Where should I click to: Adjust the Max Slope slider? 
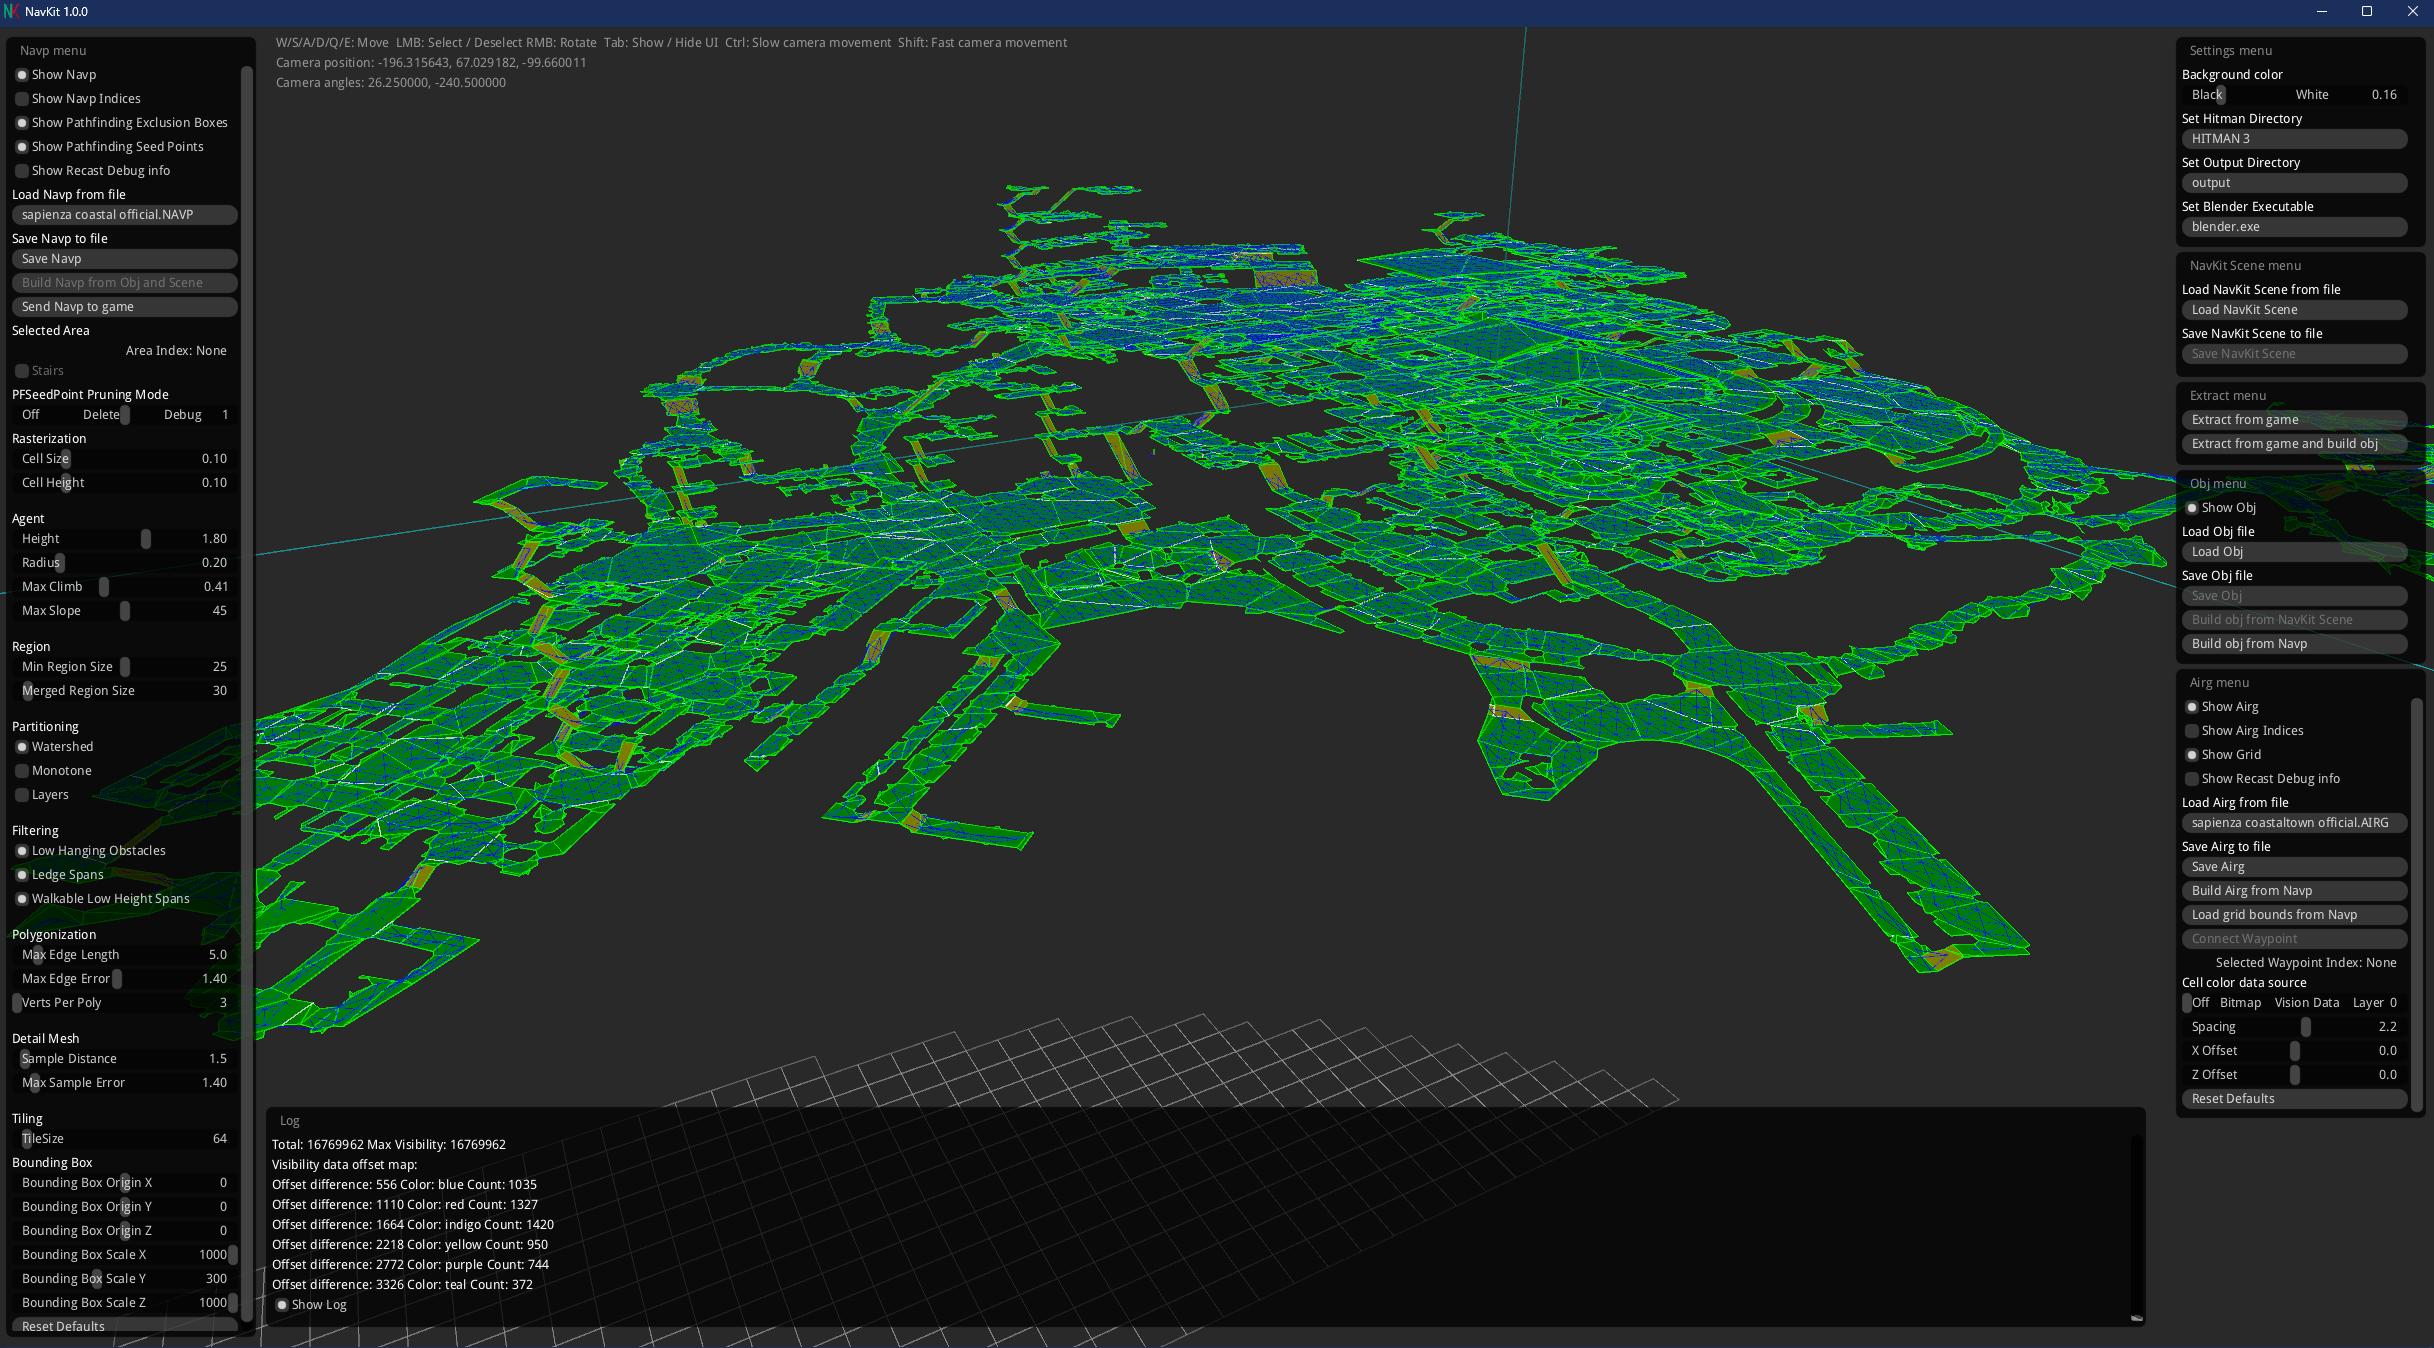(125, 611)
